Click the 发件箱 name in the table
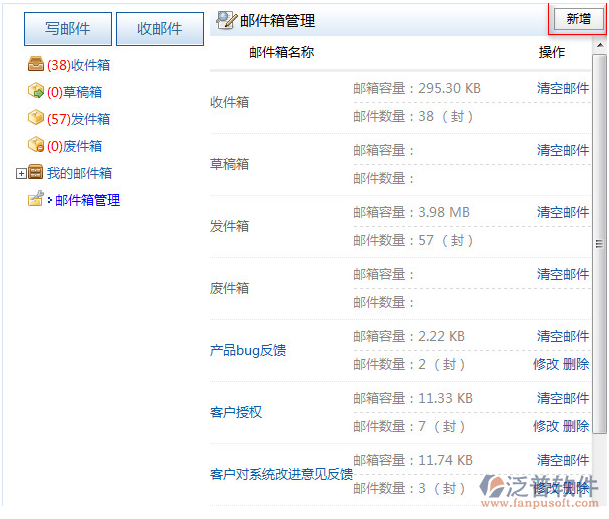The image size is (609, 519). pyautogui.click(x=229, y=226)
